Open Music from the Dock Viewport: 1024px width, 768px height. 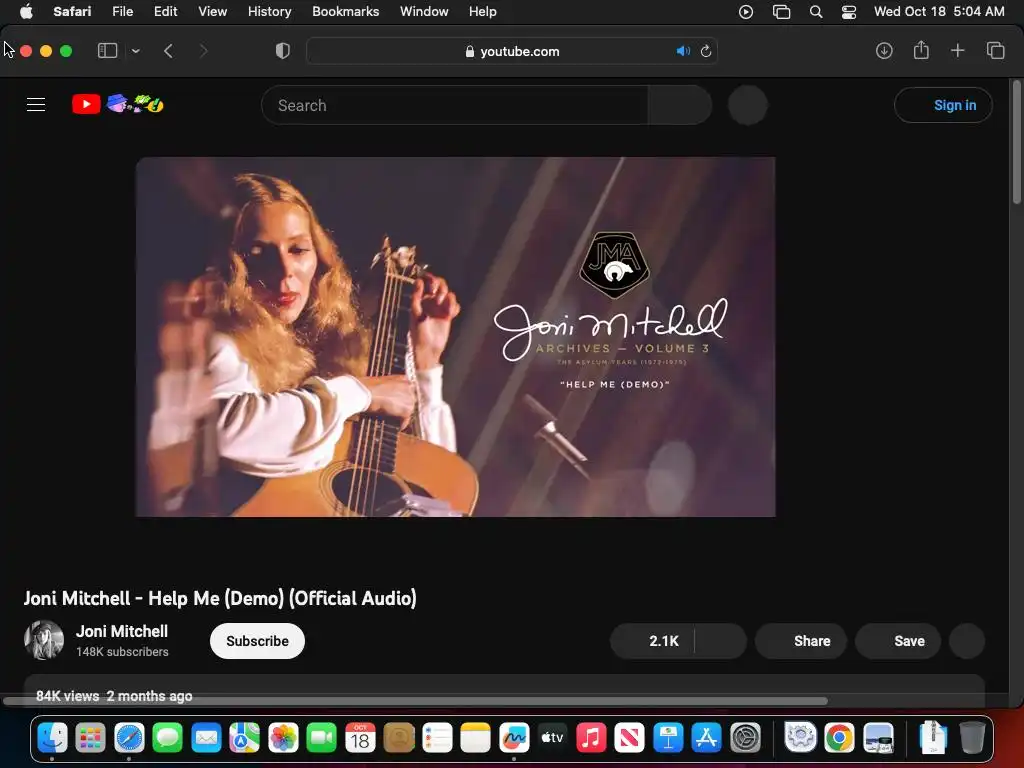591,739
